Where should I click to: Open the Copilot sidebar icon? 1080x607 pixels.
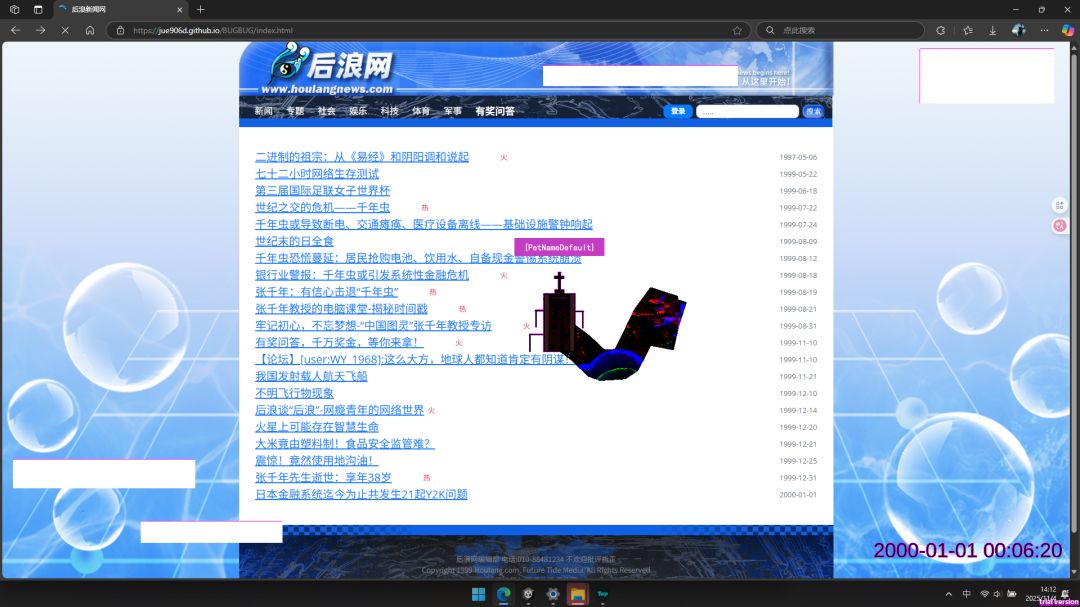[1068, 30]
